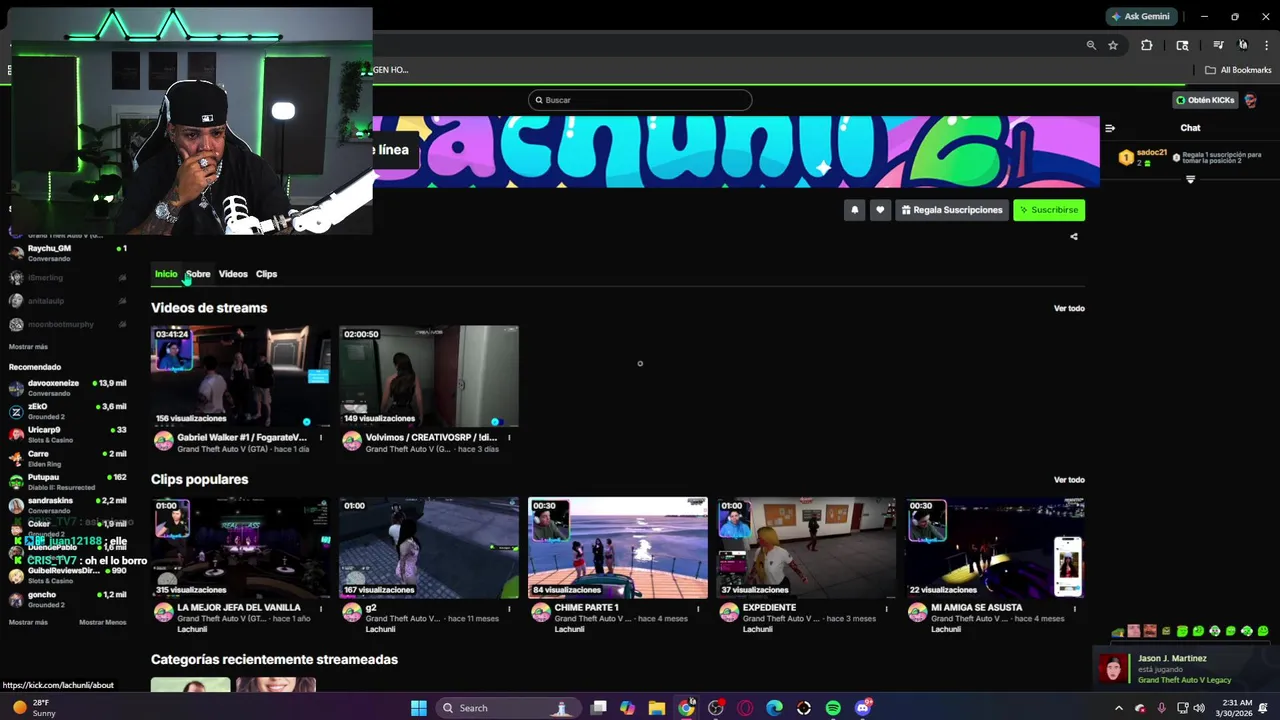
Task: Click taskbar speaker volume icon
Action: tap(1199, 708)
